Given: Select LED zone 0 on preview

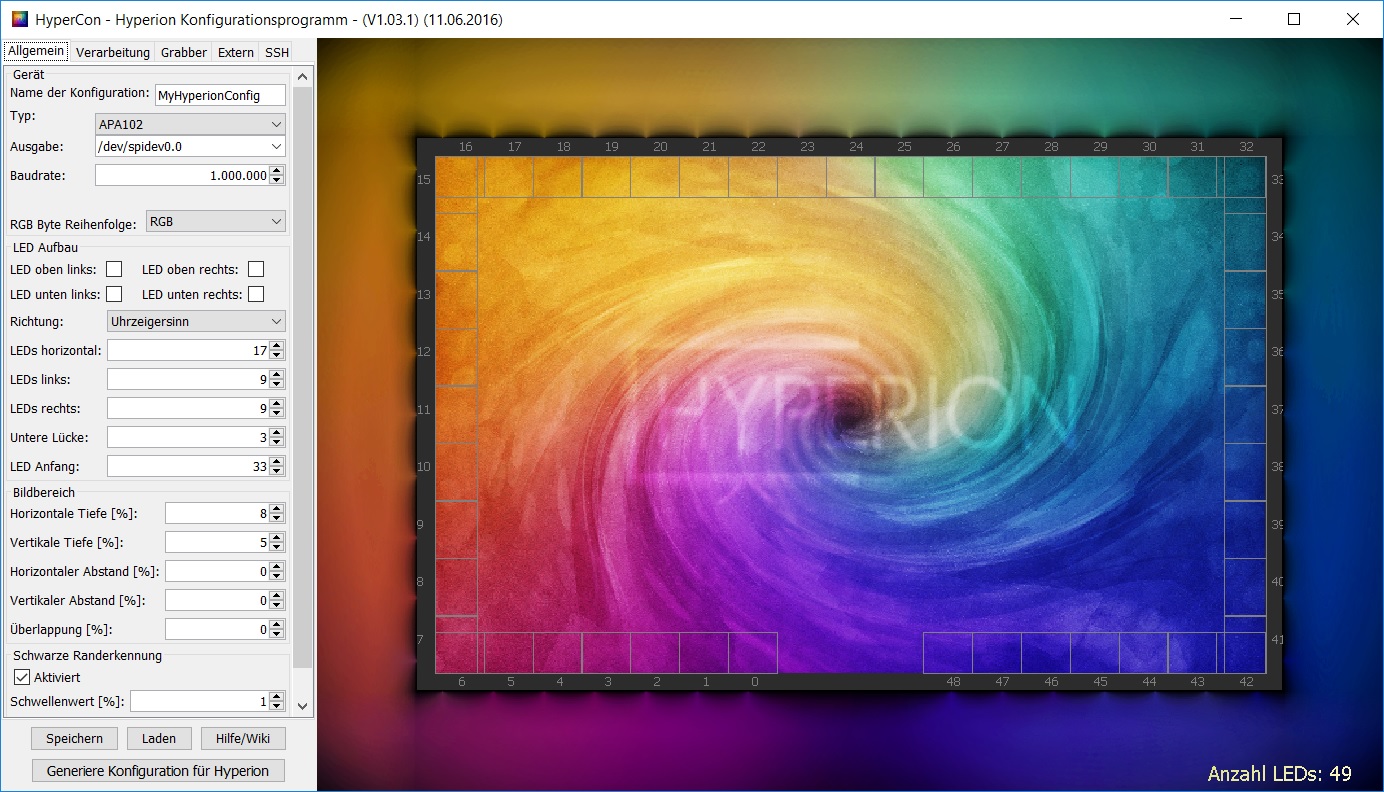Looking at the screenshot, I should click(x=753, y=653).
